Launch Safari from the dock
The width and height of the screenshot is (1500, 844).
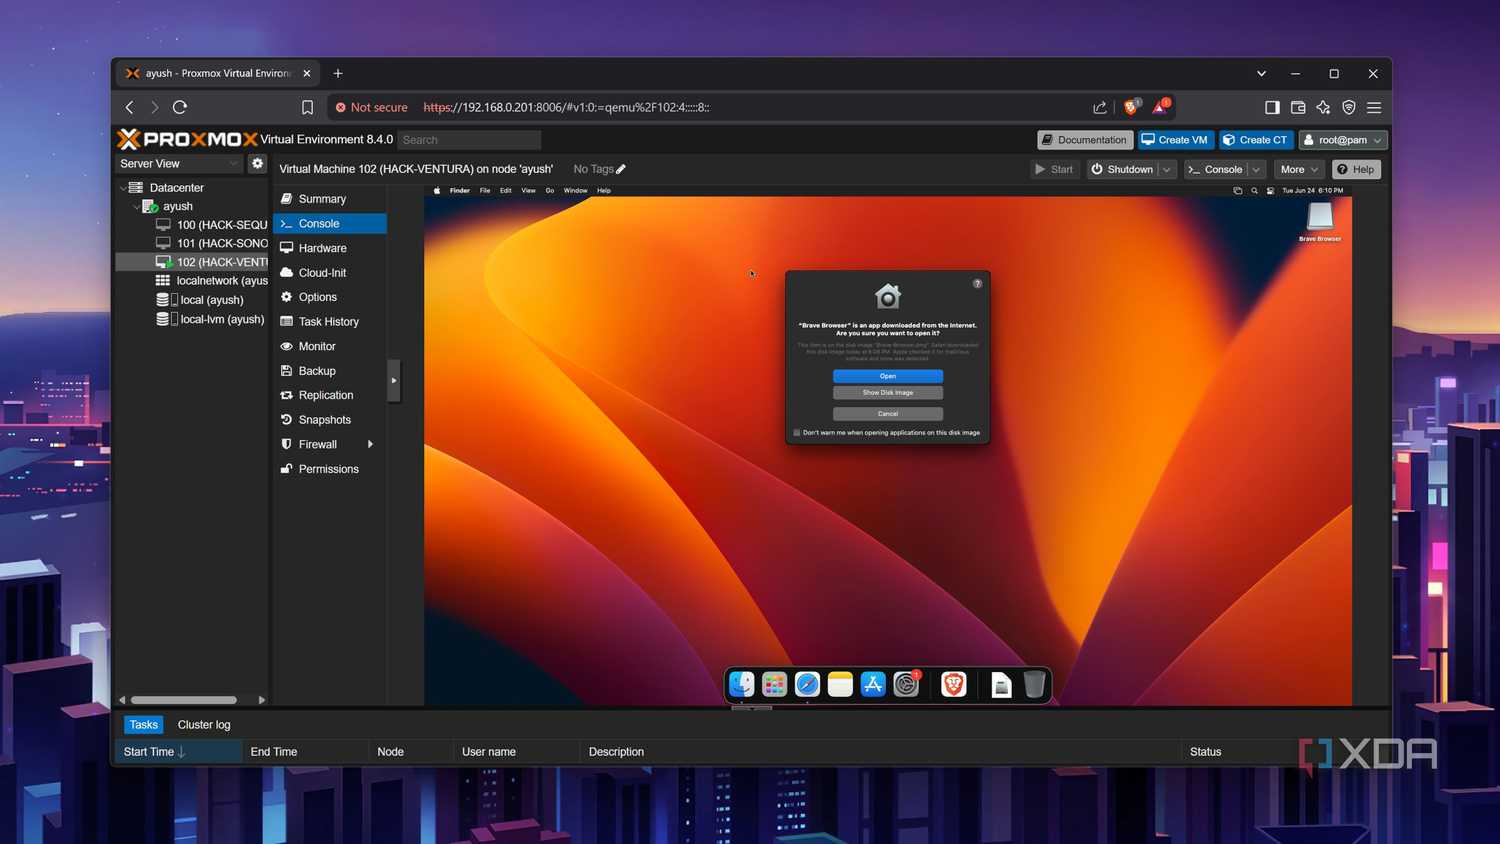tap(807, 684)
